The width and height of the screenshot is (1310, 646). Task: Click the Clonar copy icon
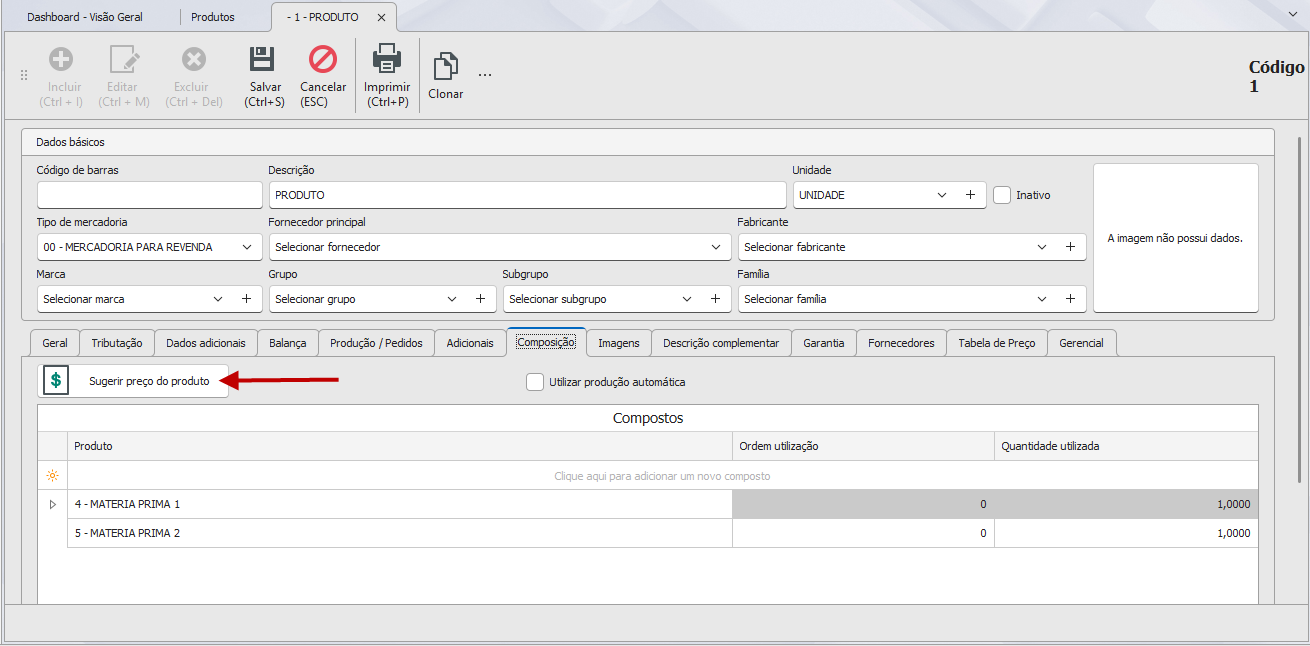[445, 67]
